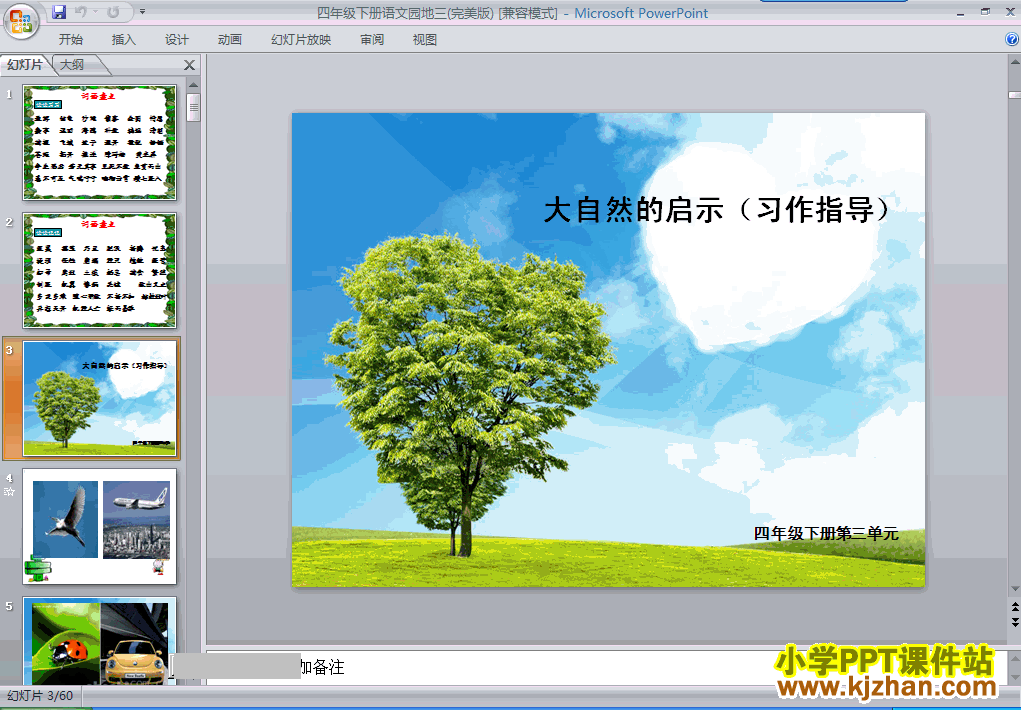Image resolution: width=1021 pixels, height=710 pixels.
Task: Switch to the 动画 ribbon tab
Action: point(229,40)
